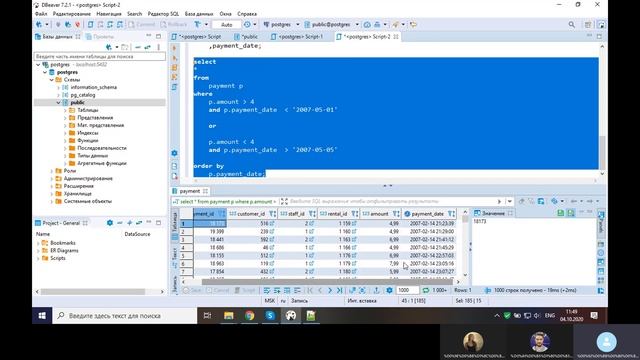Image resolution: width=640 pixels, height=360 pixels.
Task: Open Chrome from the Windows taskbar
Action: (249, 316)
